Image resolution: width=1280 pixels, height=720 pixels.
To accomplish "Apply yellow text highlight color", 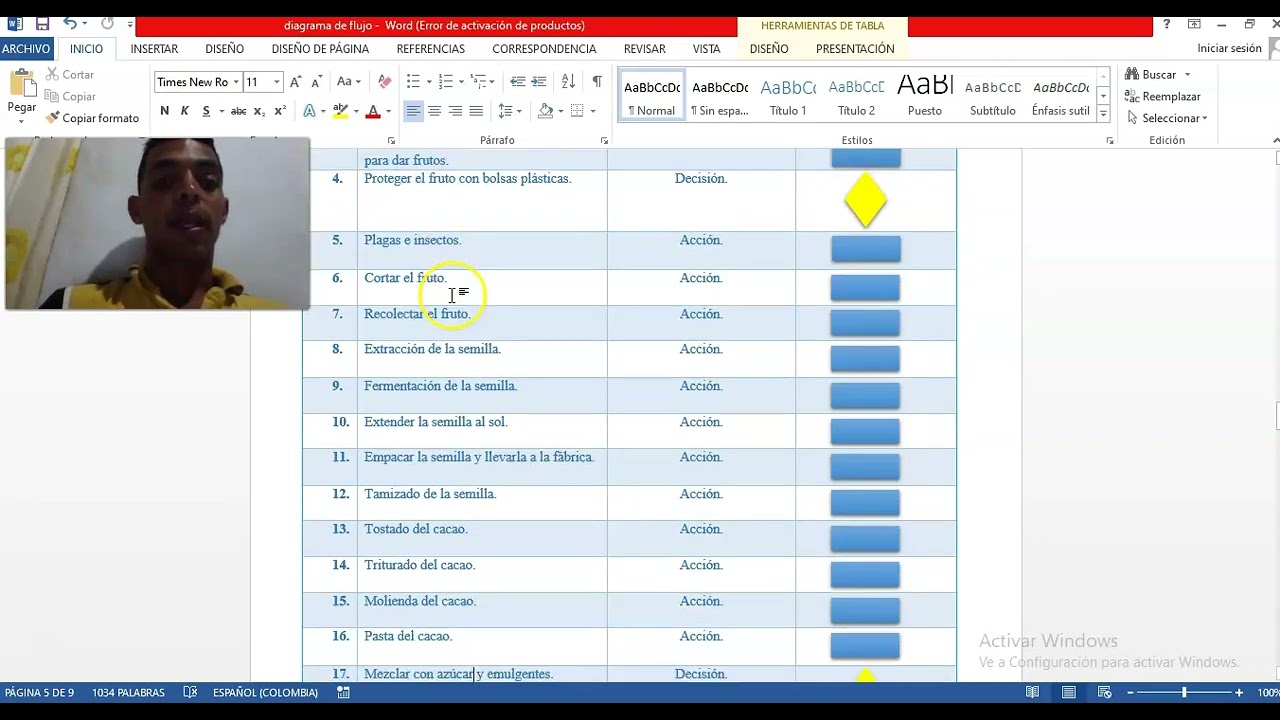I will click(340, 111).
